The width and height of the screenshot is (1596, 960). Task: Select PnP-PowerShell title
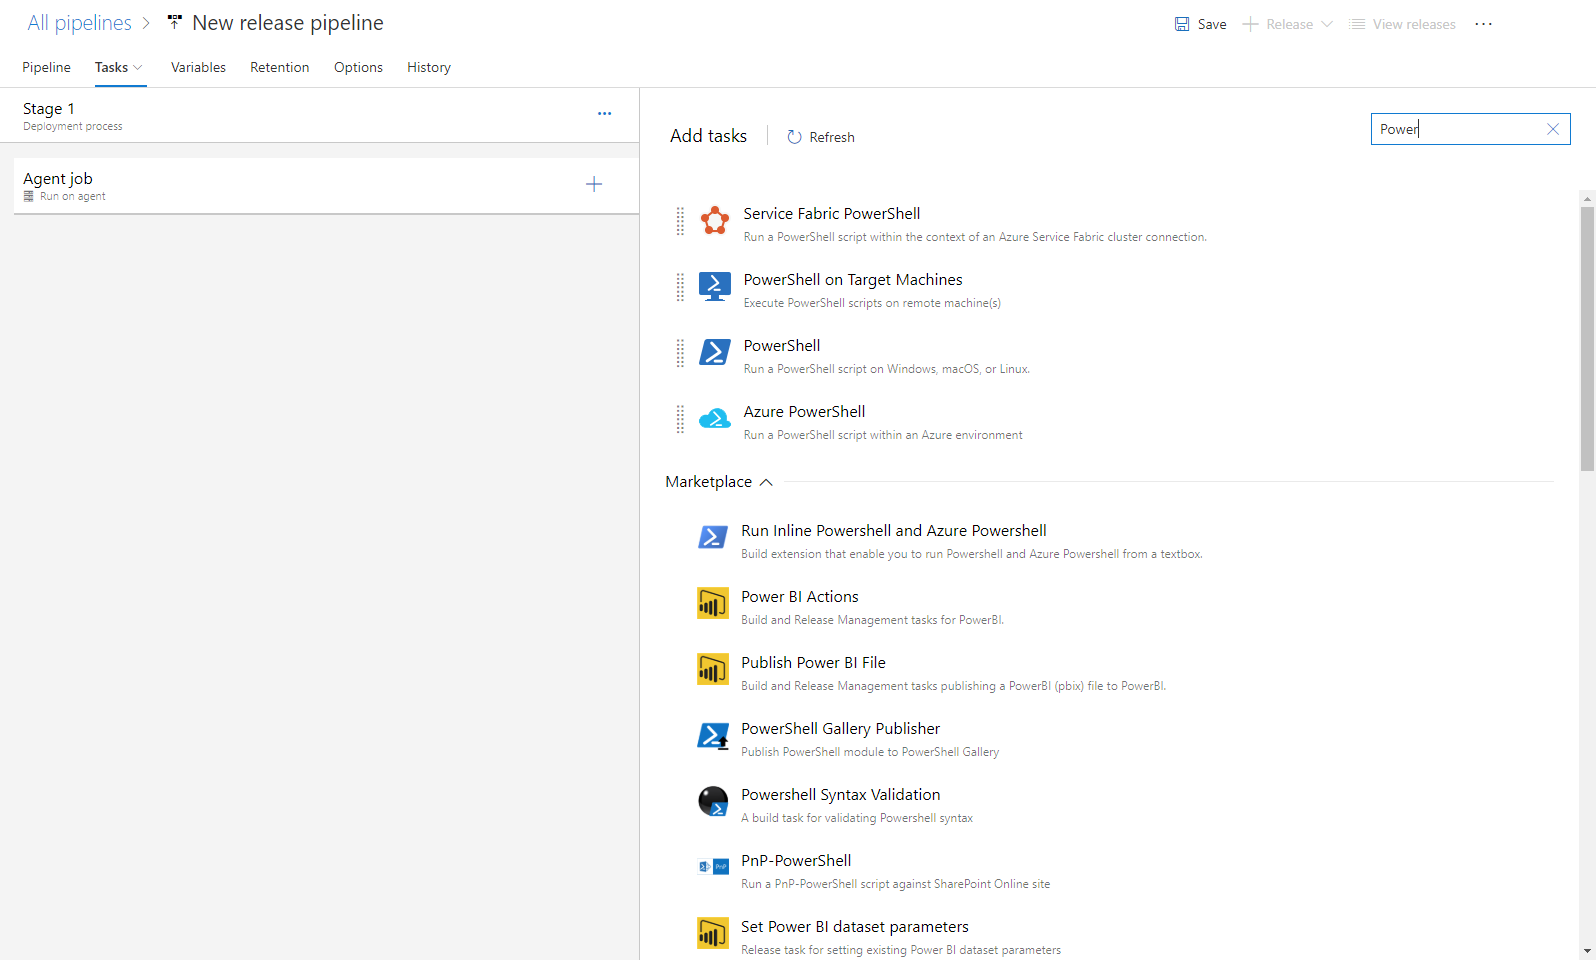coord(796,861)
